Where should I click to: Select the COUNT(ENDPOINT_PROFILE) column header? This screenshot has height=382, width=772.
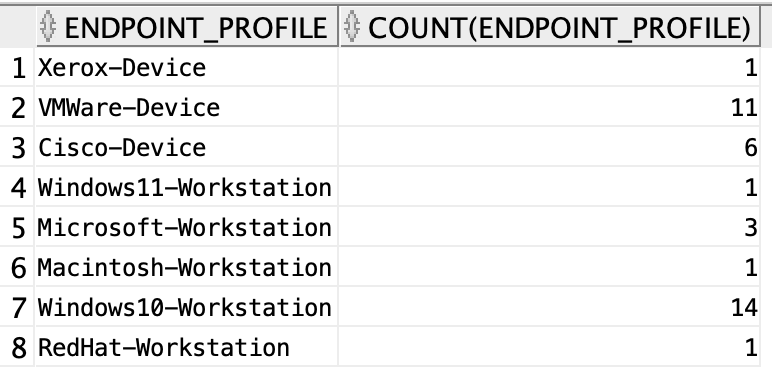pyautogui.click(x=549, y=27)
